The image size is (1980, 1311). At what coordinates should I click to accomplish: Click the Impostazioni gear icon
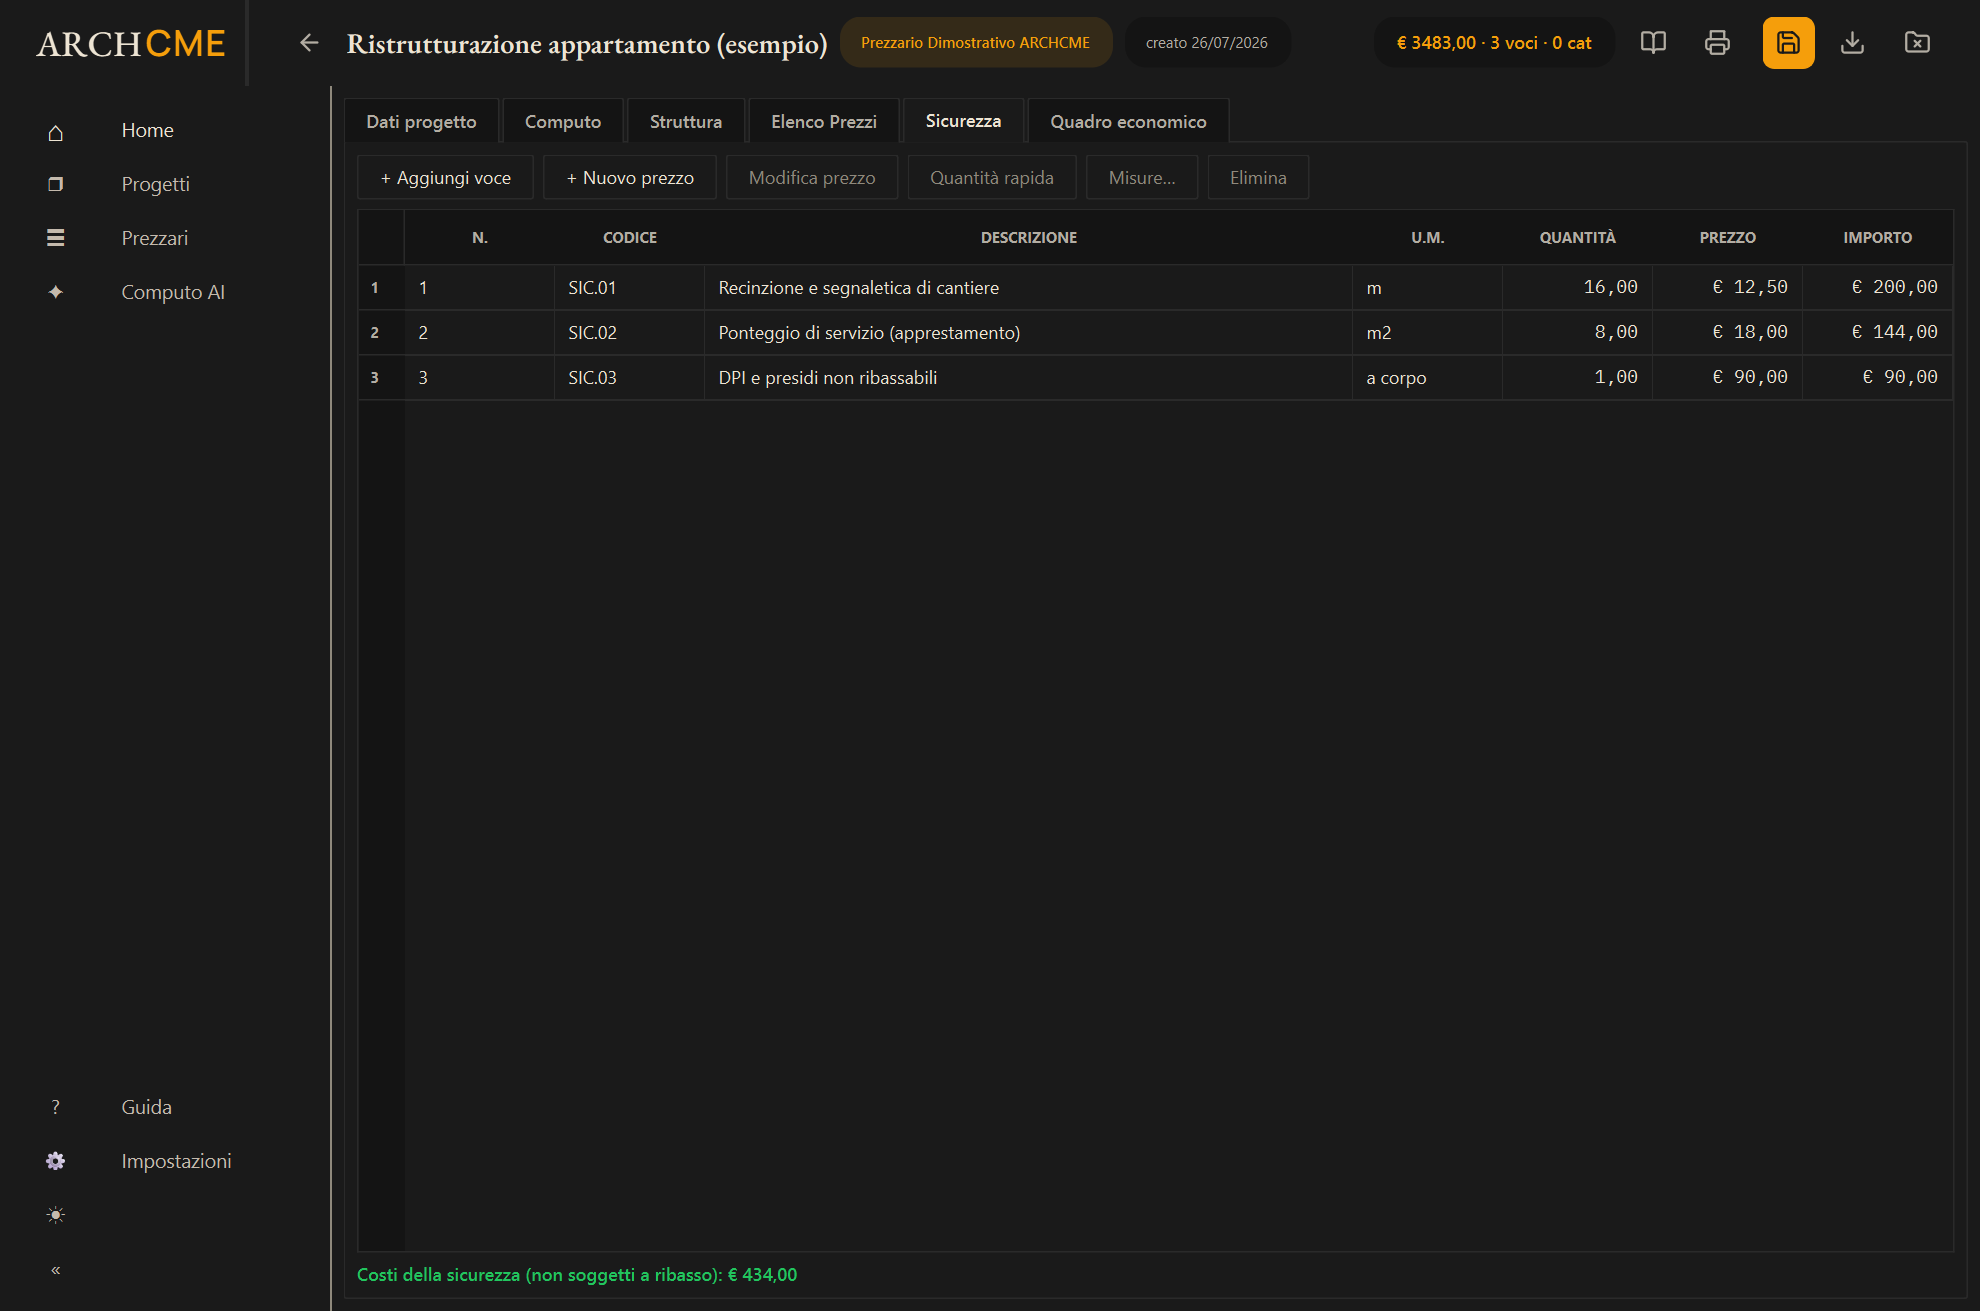click(56, 1161)
